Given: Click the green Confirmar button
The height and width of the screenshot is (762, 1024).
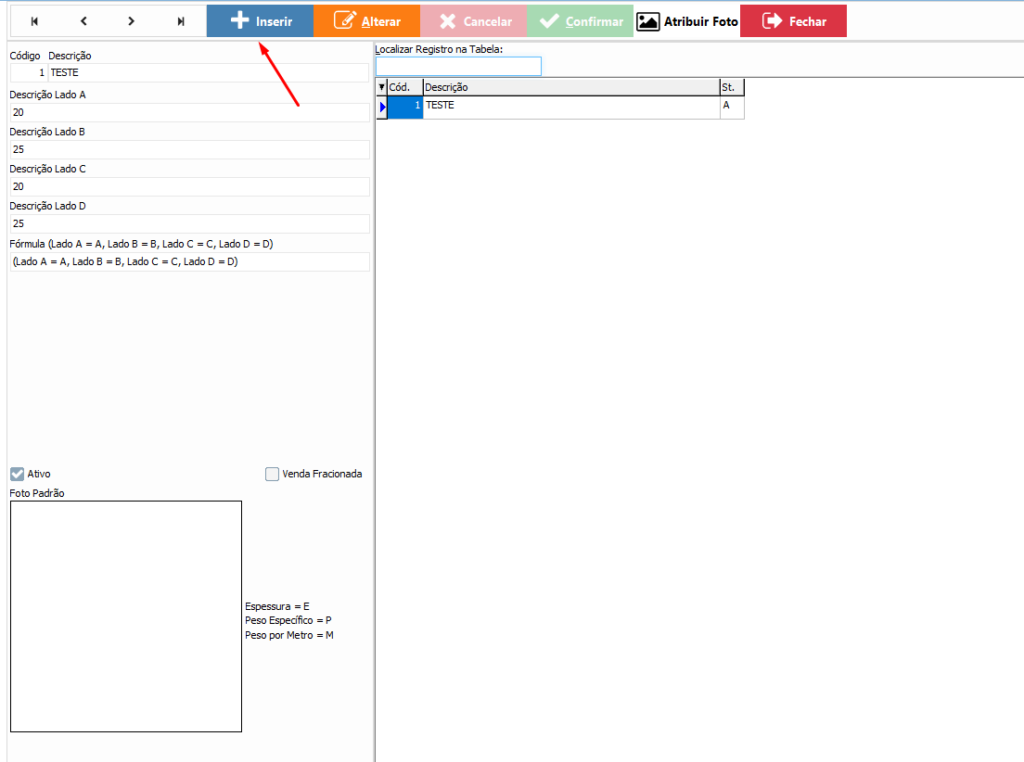Looking at the screenshot, I should click(580, 21).
